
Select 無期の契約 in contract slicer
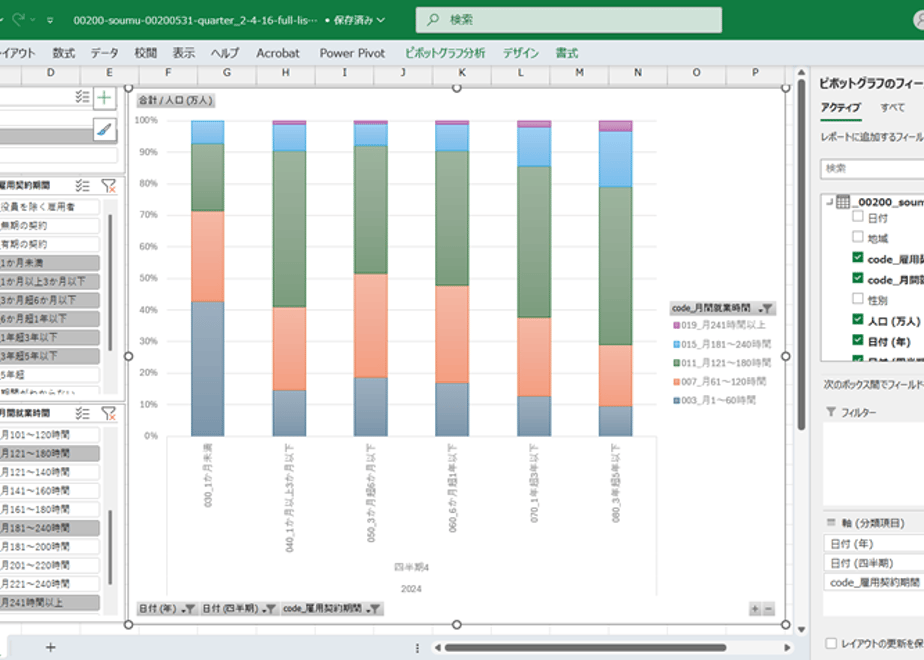click(50, 226)
